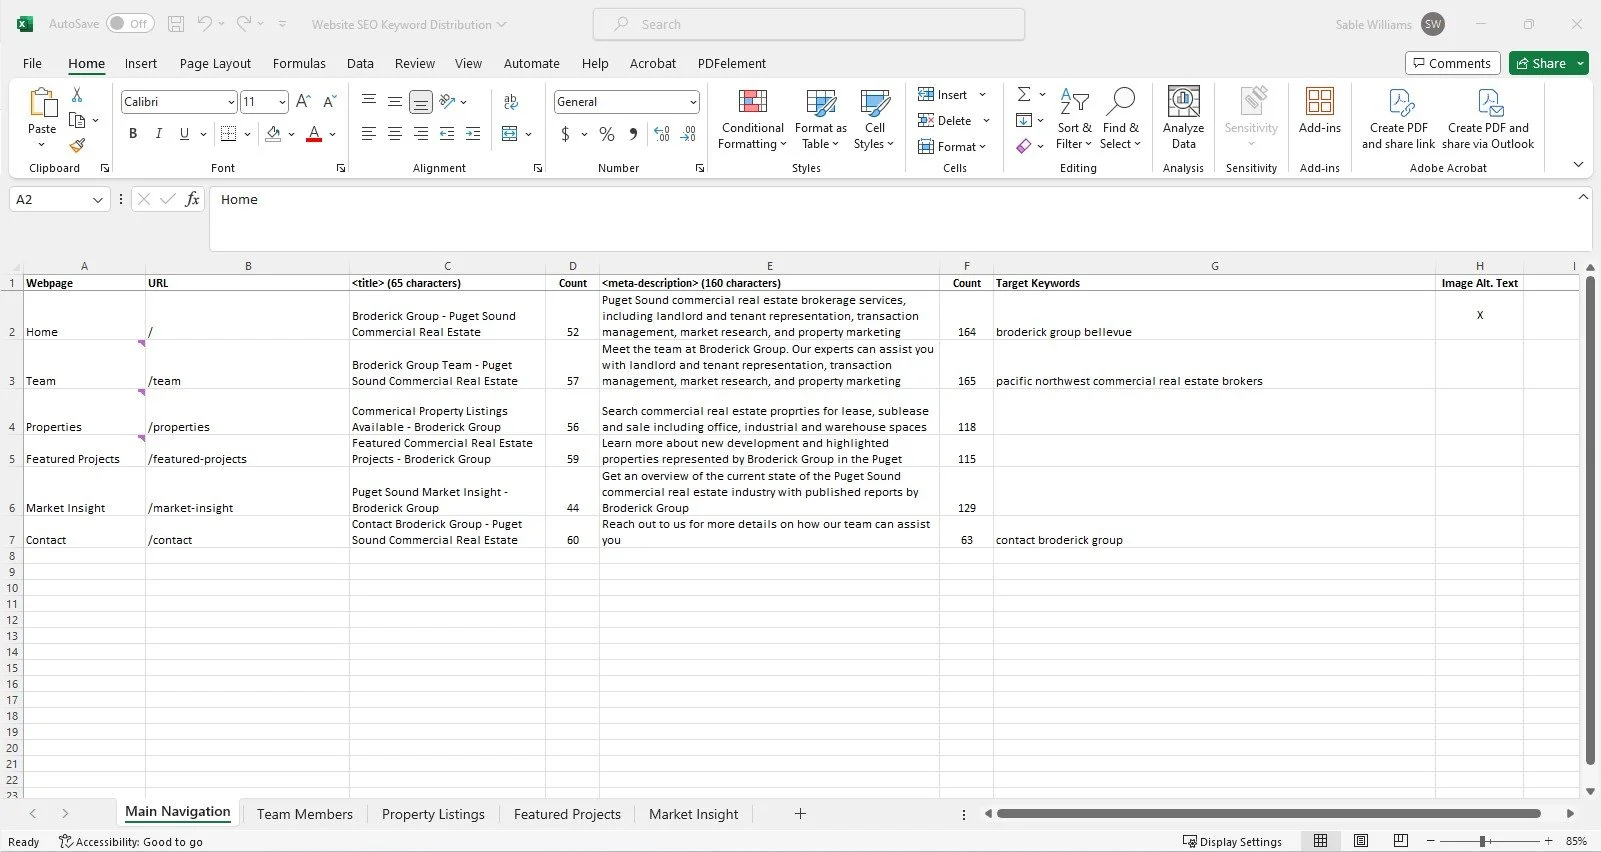The height and width of the screenshot is (852, 1601).
Task: Click the Cut scissors icon
Action: pos(77,95)
